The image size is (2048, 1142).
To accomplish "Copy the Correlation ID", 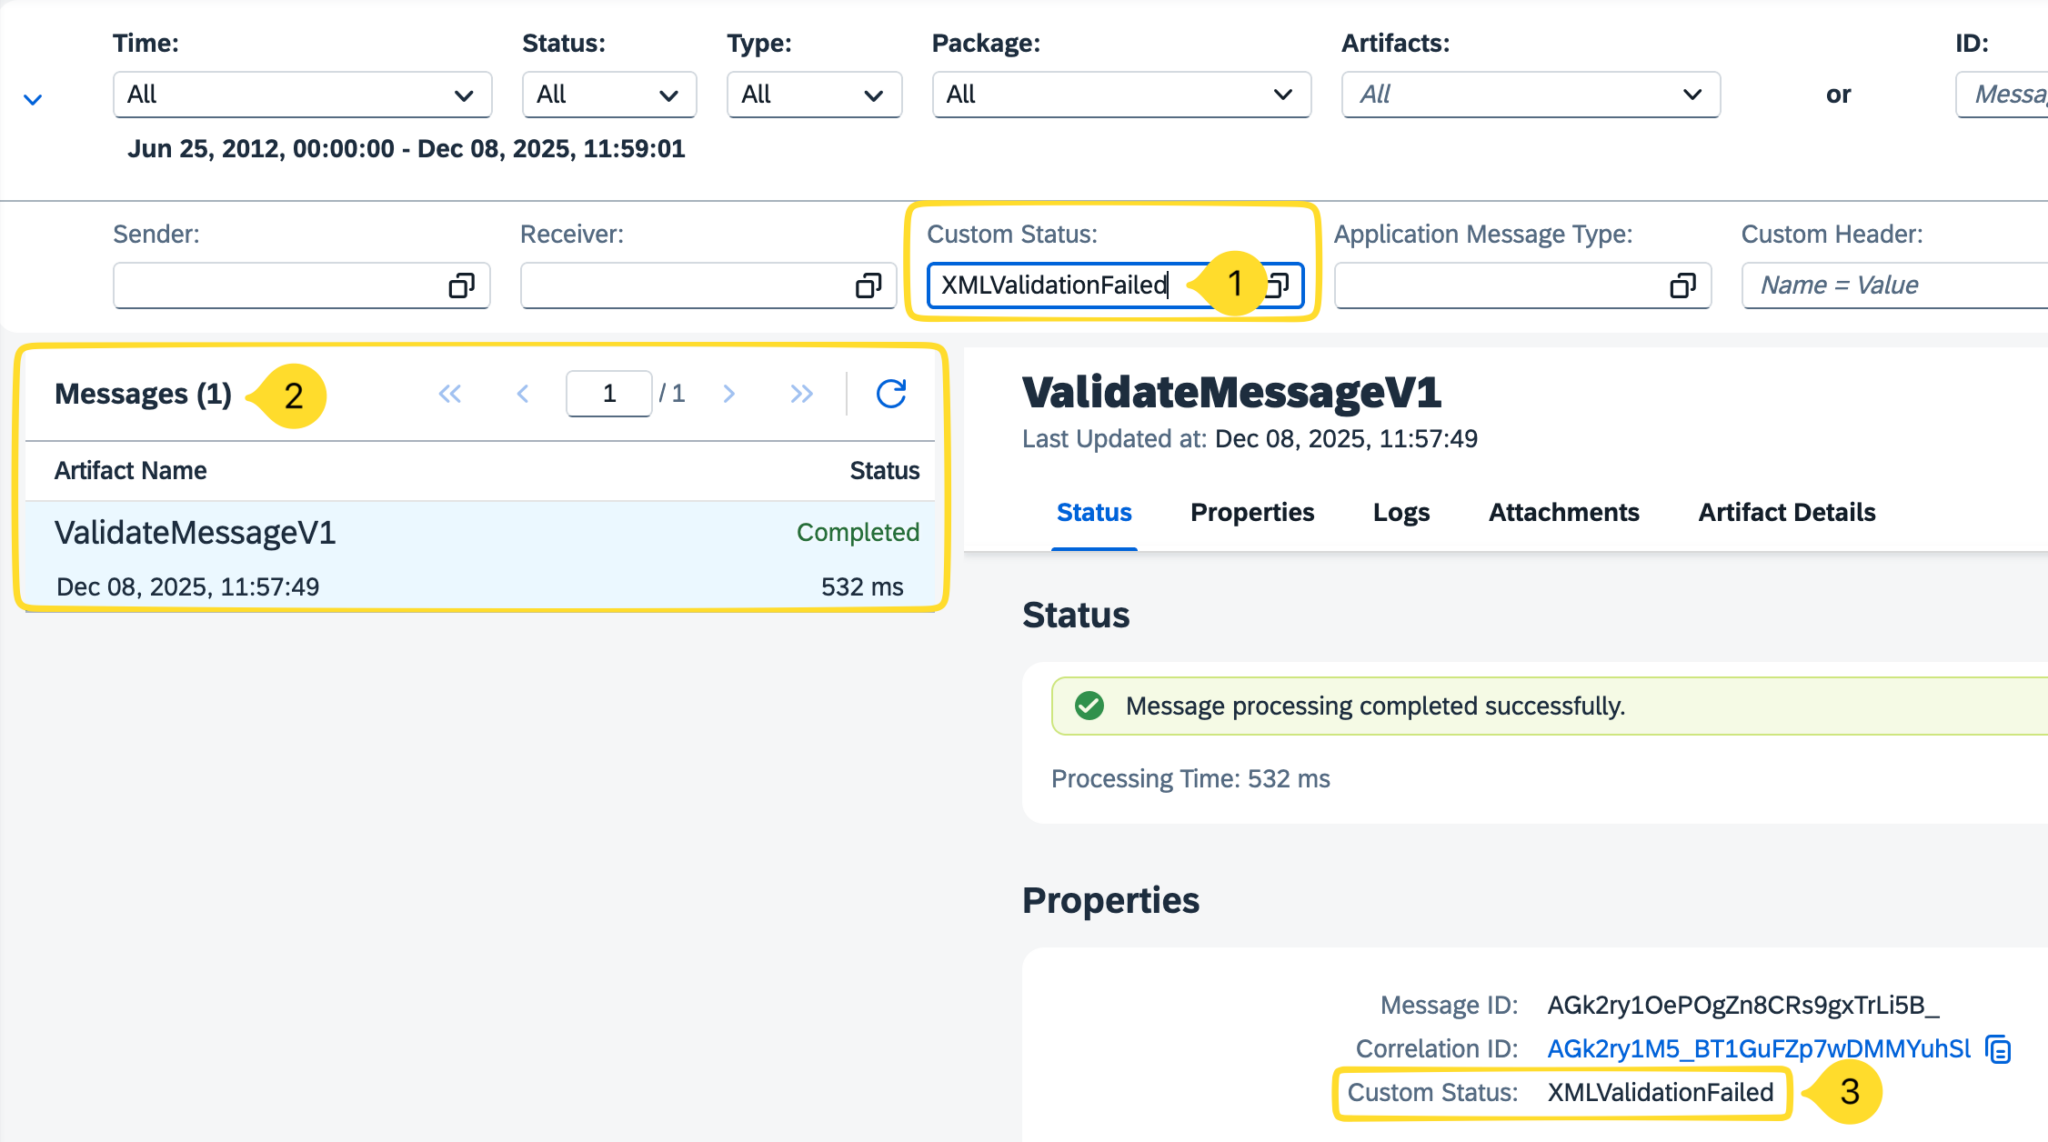I will coord(1997,1048).
